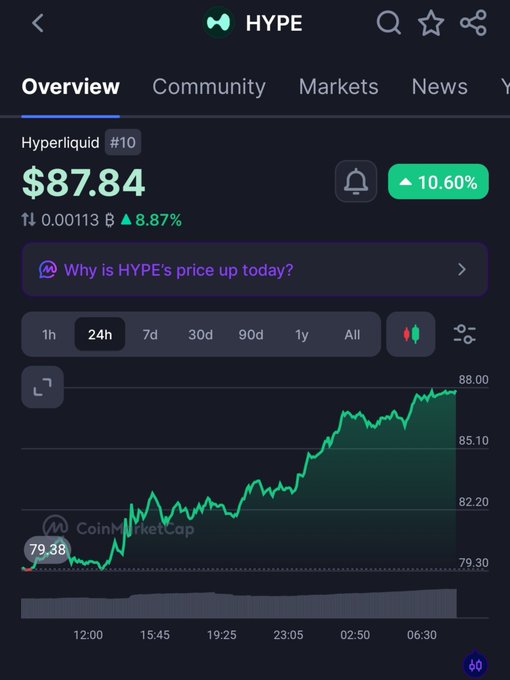Viewport: 510px width, 680px height.
Task: Tap the 8.87% BTC change
Action: (x=151, y=220)
